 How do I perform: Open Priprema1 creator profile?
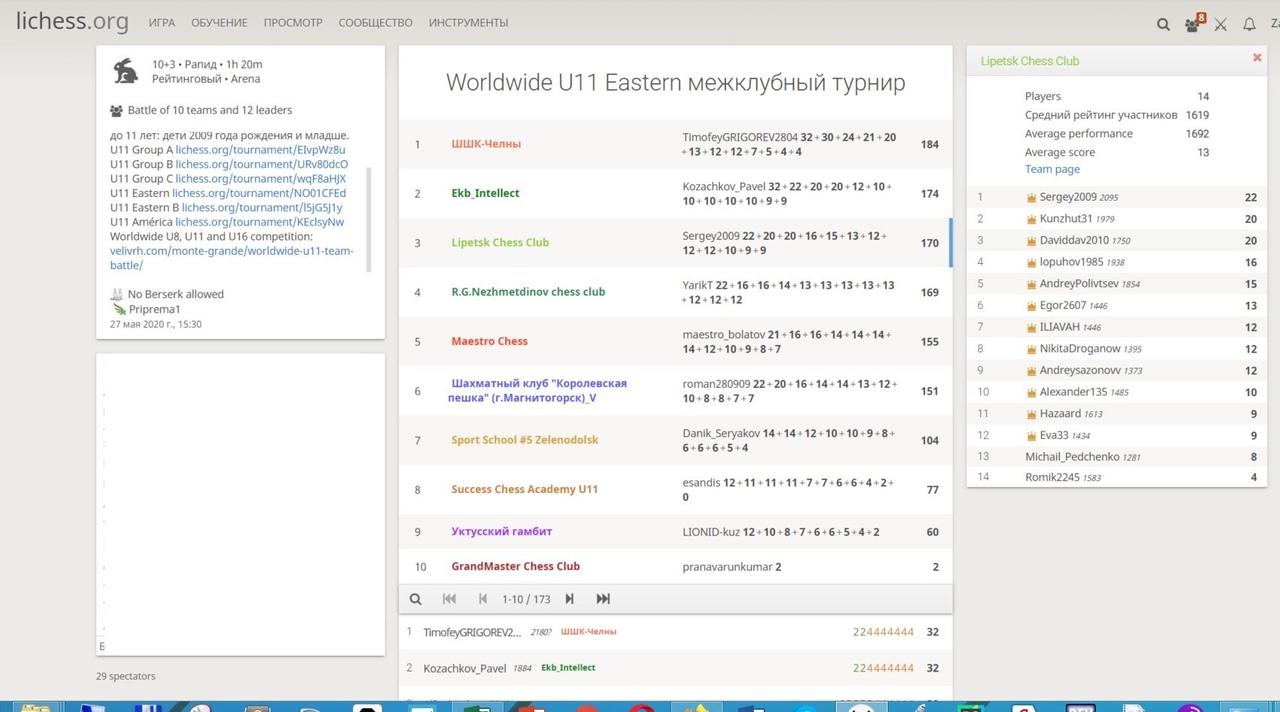(154, 309)
